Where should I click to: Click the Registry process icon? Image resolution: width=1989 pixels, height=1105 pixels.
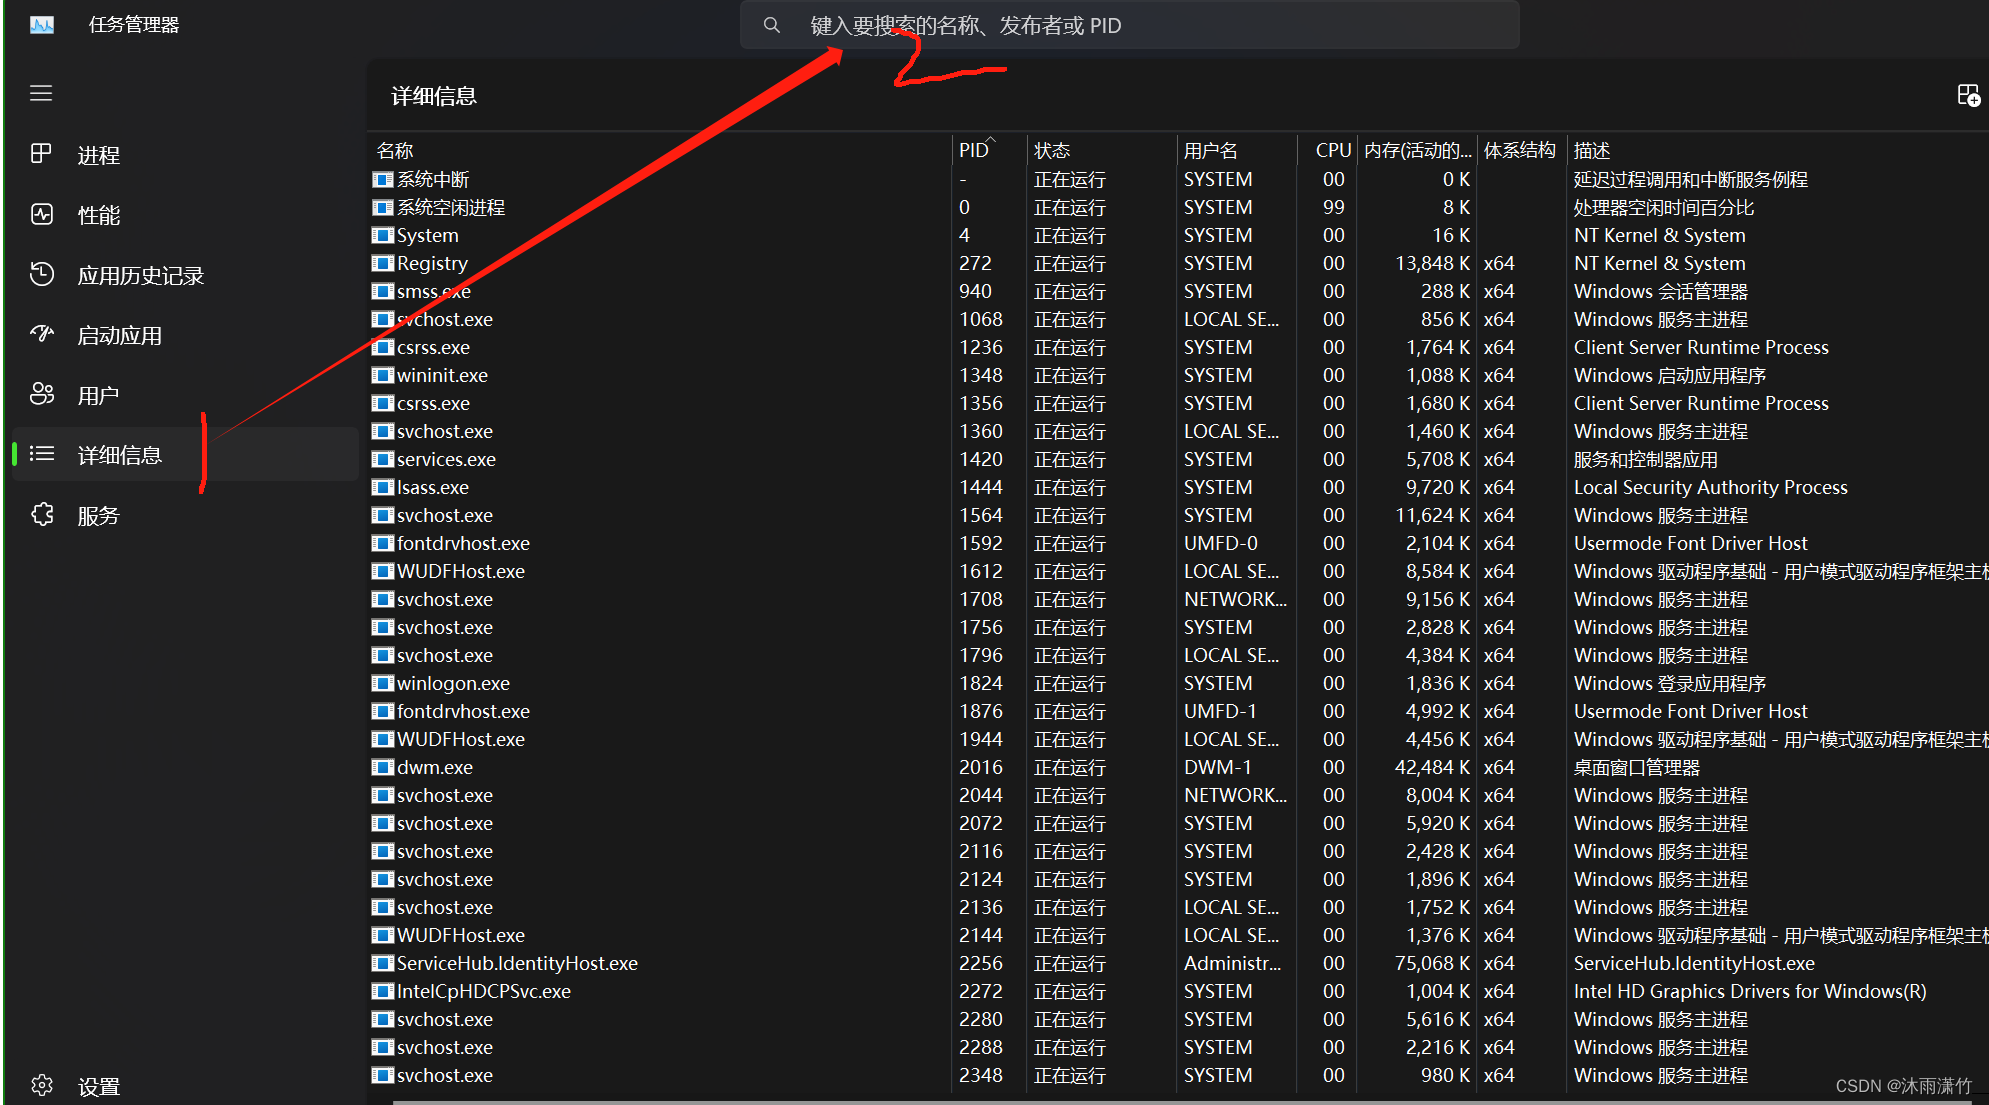[383, 263]
